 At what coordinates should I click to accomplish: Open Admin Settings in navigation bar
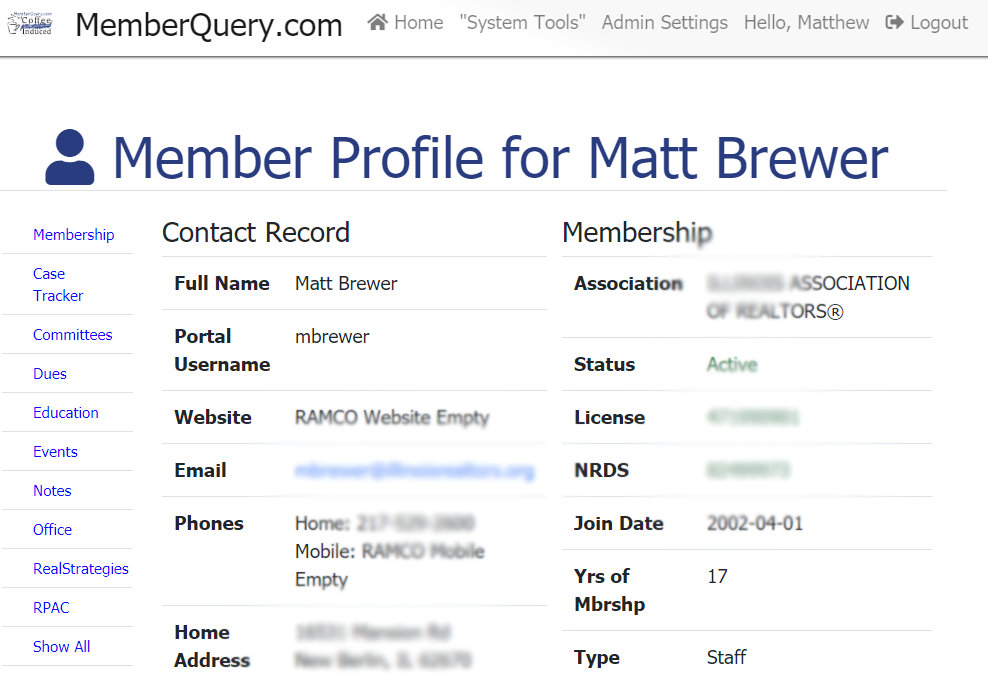click(x=664, y=22)
